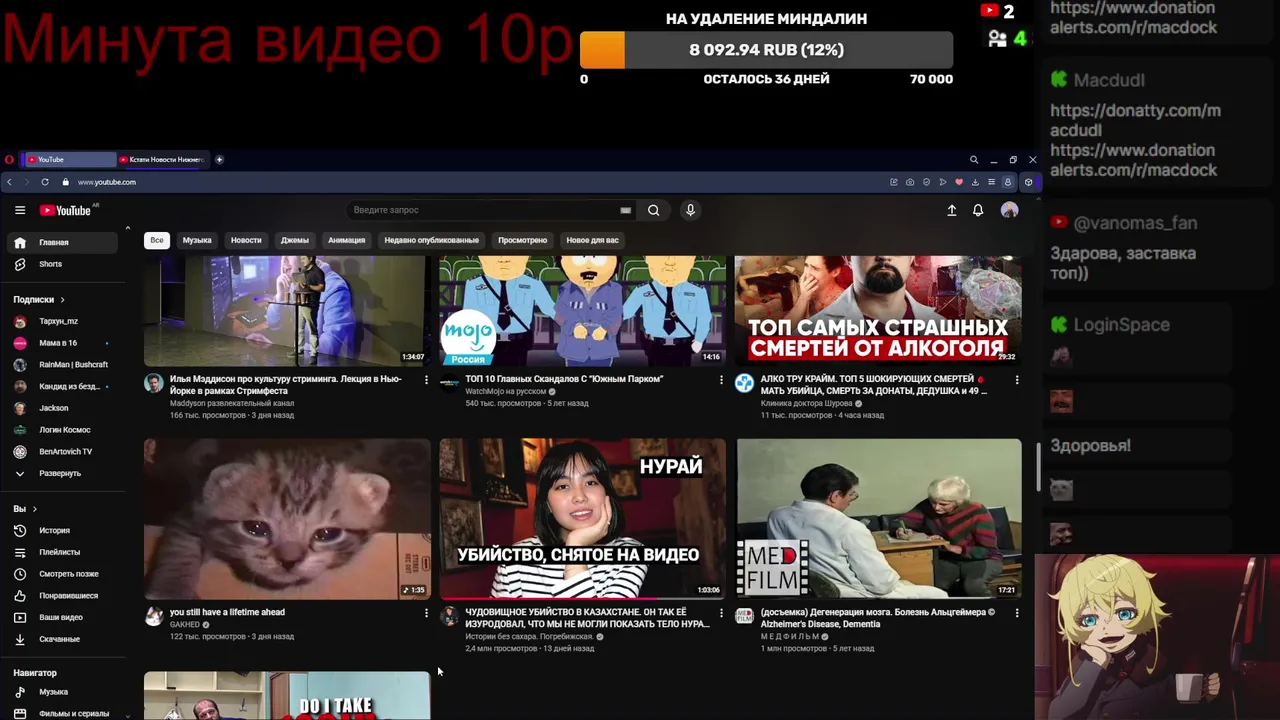Open Opera menu logo

(9, 160)
